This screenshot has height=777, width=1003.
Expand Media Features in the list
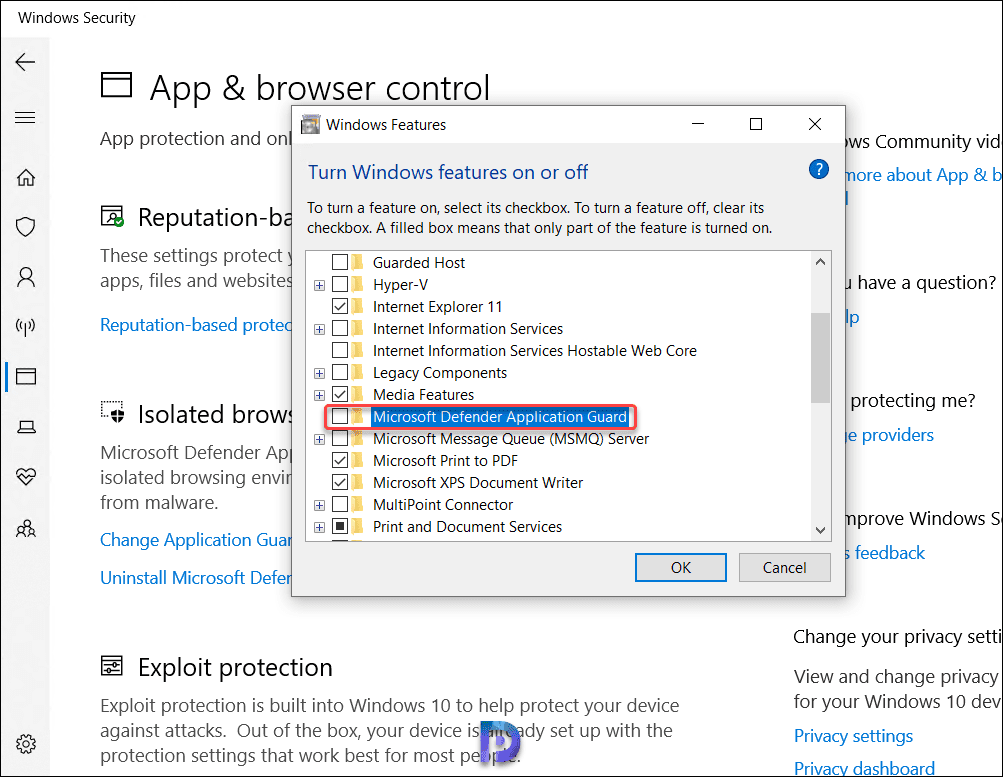click(x=319, y=394)
